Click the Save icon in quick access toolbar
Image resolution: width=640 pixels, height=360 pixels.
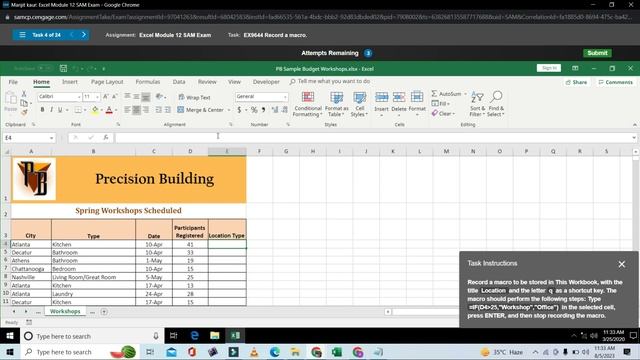[x=63, y=69]
